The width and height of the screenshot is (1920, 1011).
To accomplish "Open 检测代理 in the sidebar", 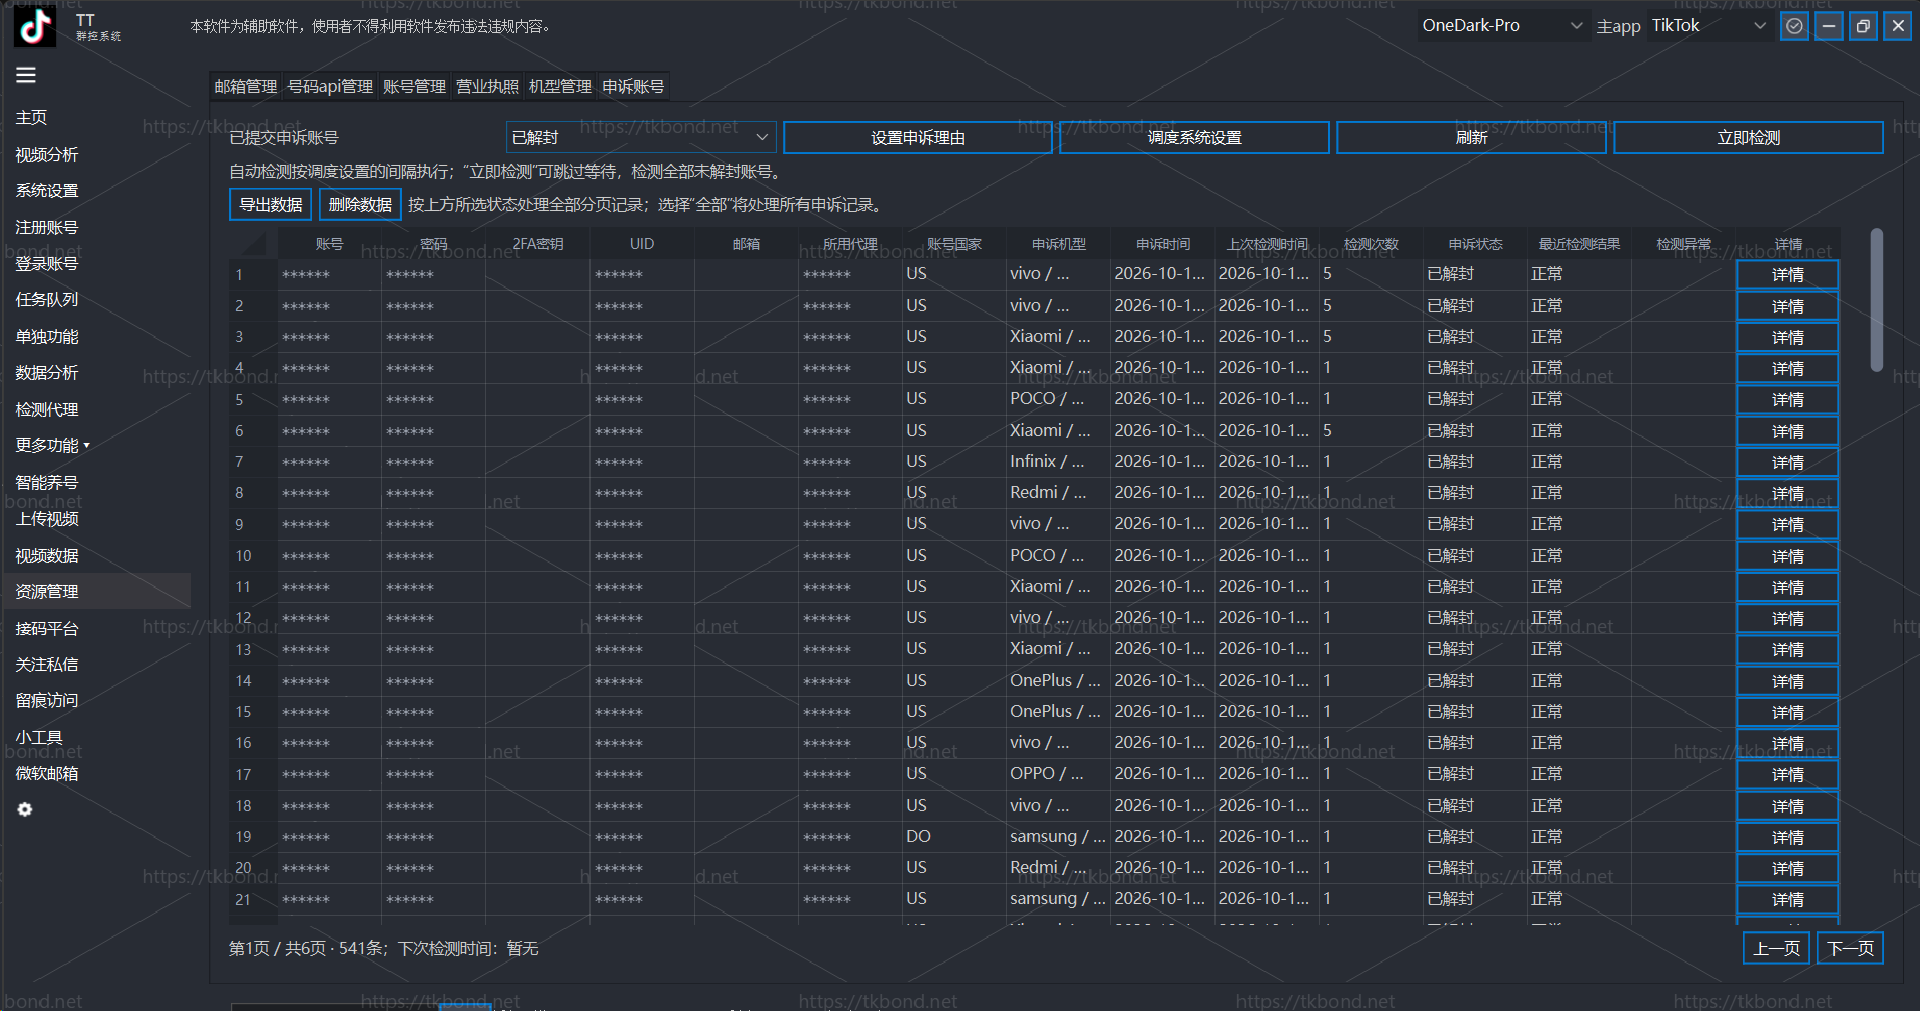I will click(47, 410).
